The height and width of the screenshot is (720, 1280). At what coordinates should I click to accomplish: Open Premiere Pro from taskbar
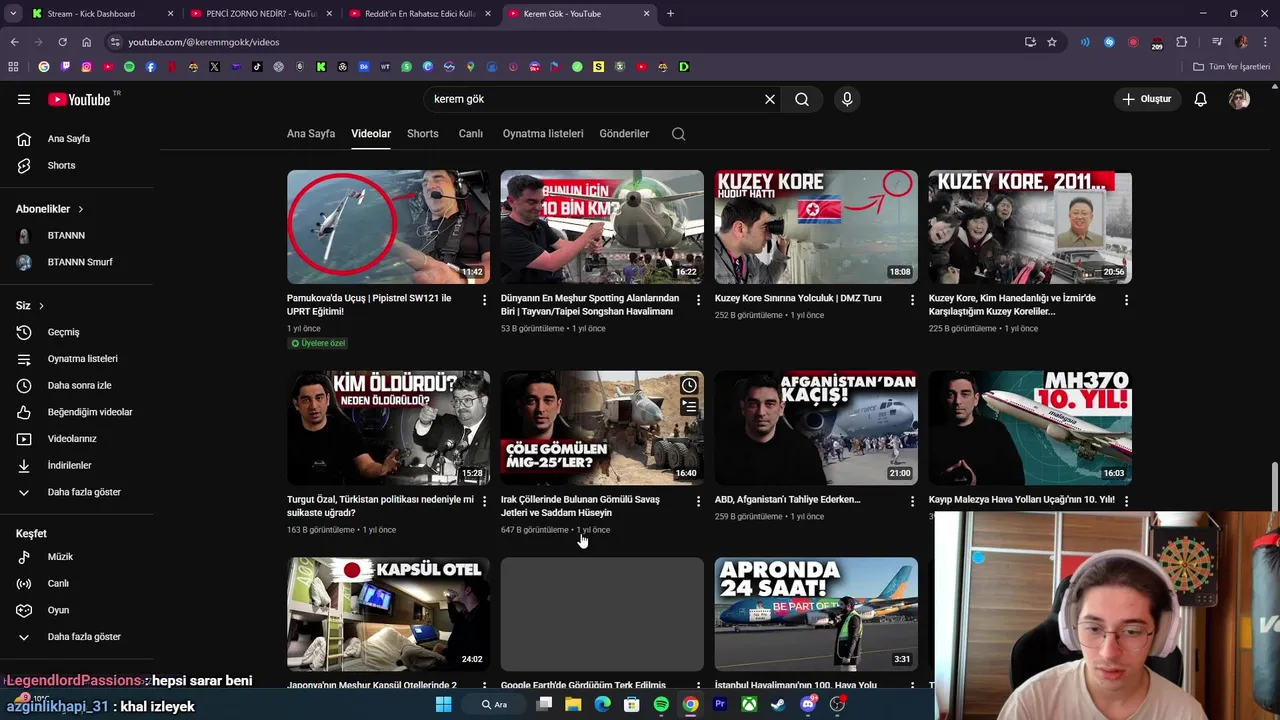coord(720,704)
